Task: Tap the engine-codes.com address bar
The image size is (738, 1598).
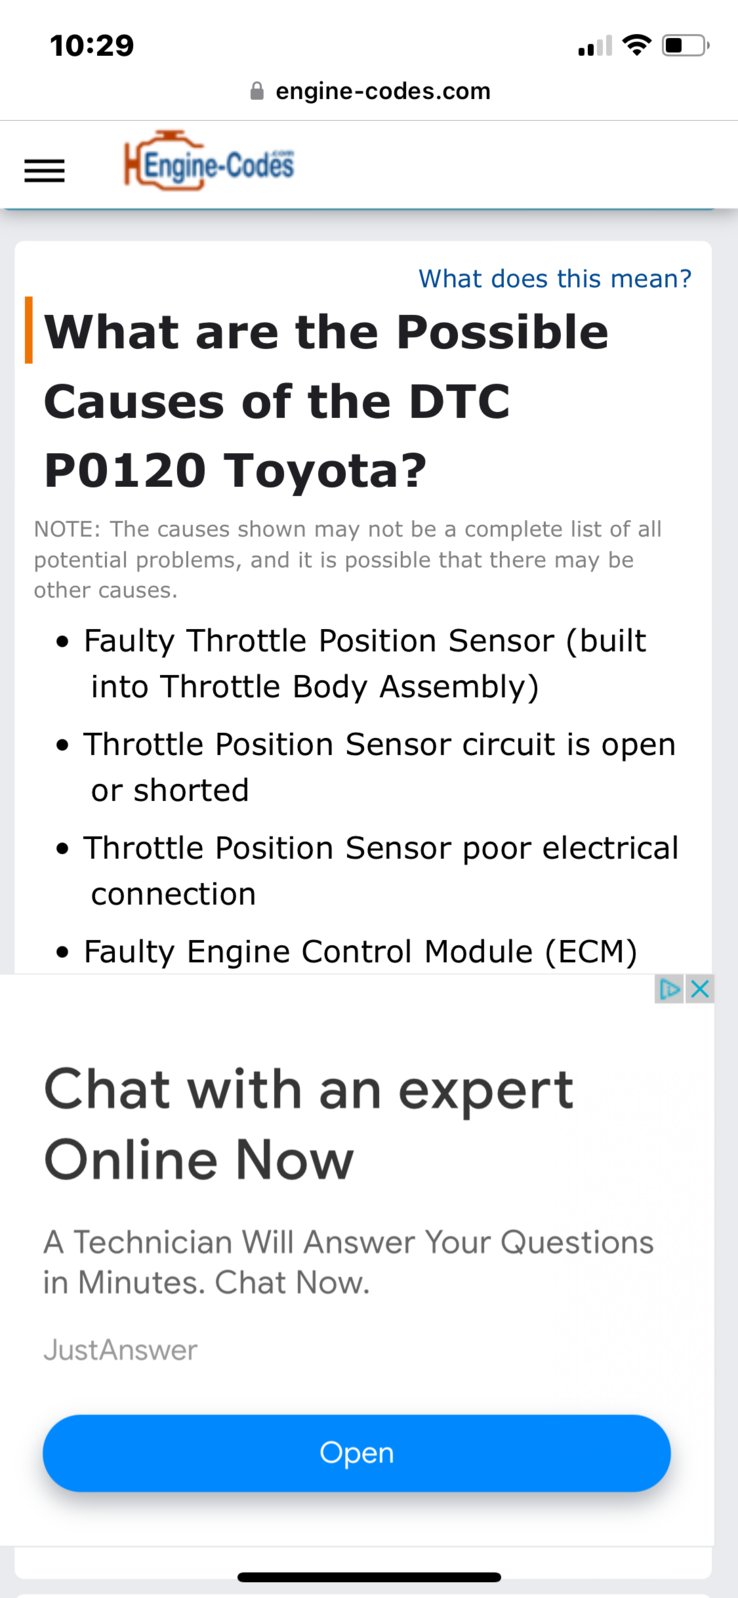Action: click(369, 91)
